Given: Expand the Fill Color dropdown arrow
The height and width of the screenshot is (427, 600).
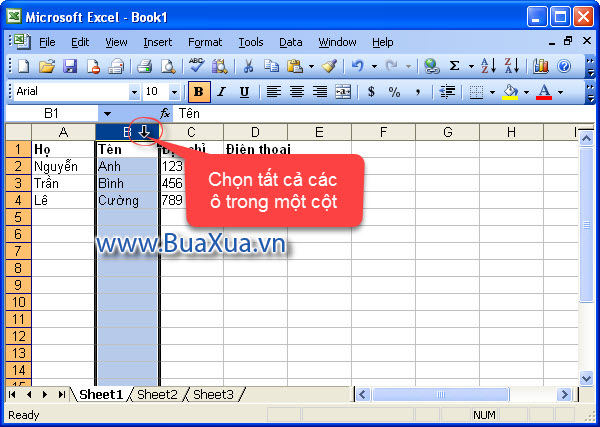Looking at the screenshot, I should 526,92.
